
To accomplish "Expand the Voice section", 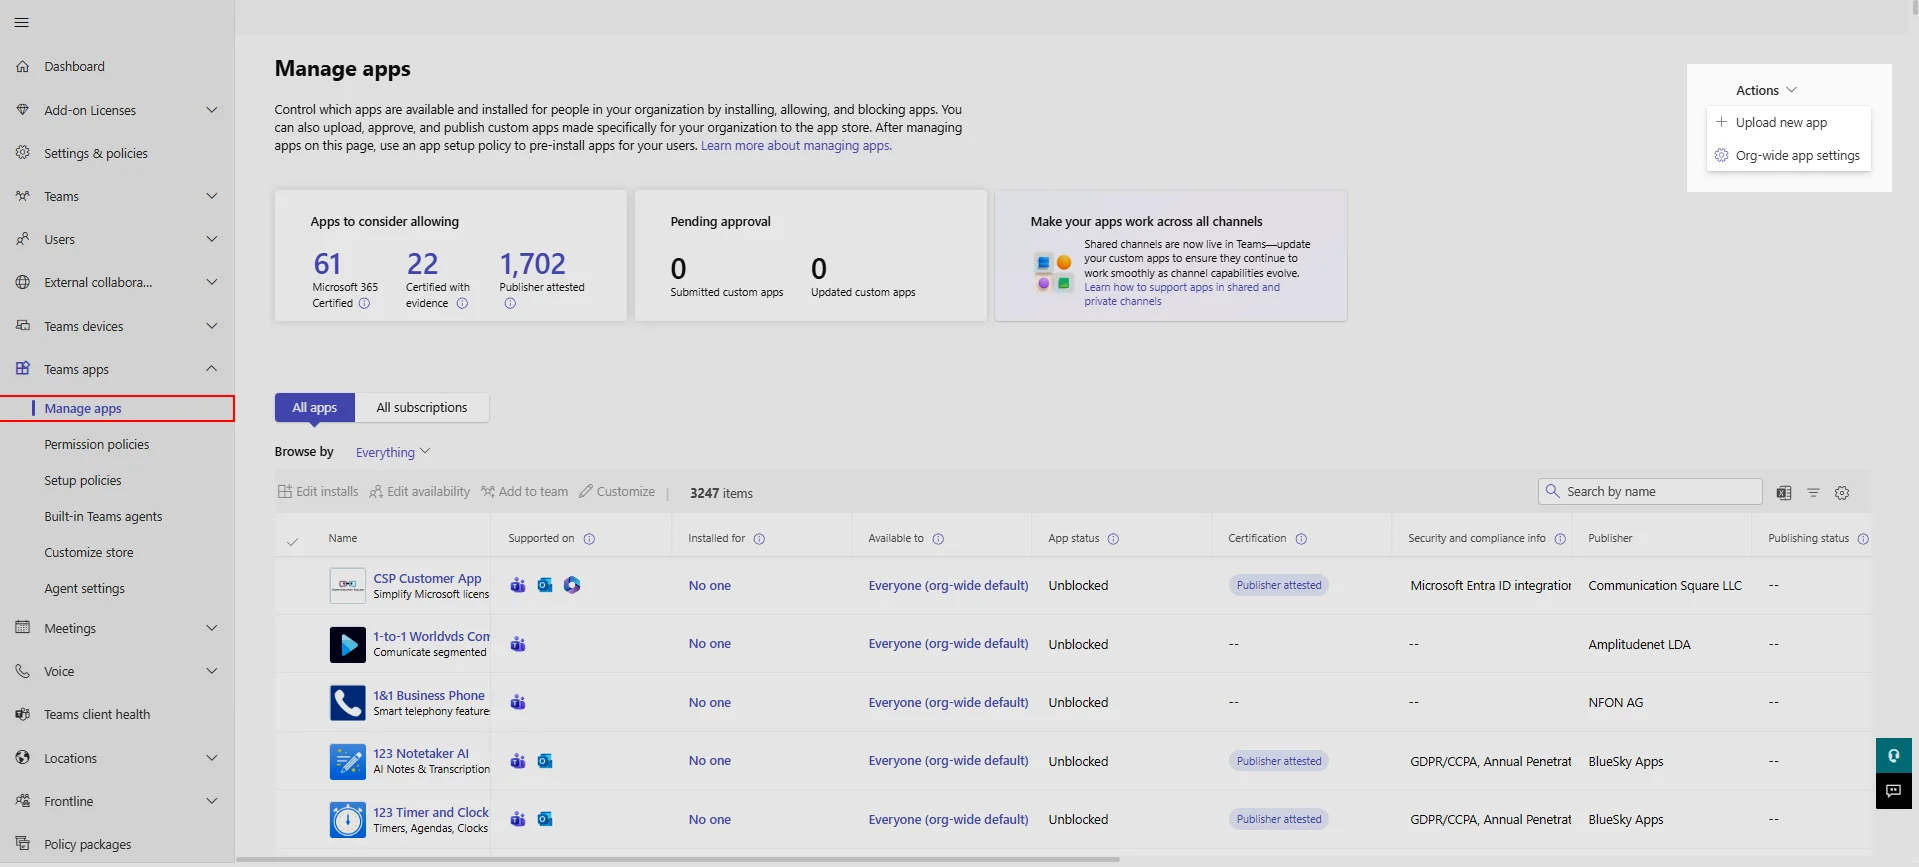I will [x=211, y=671].
